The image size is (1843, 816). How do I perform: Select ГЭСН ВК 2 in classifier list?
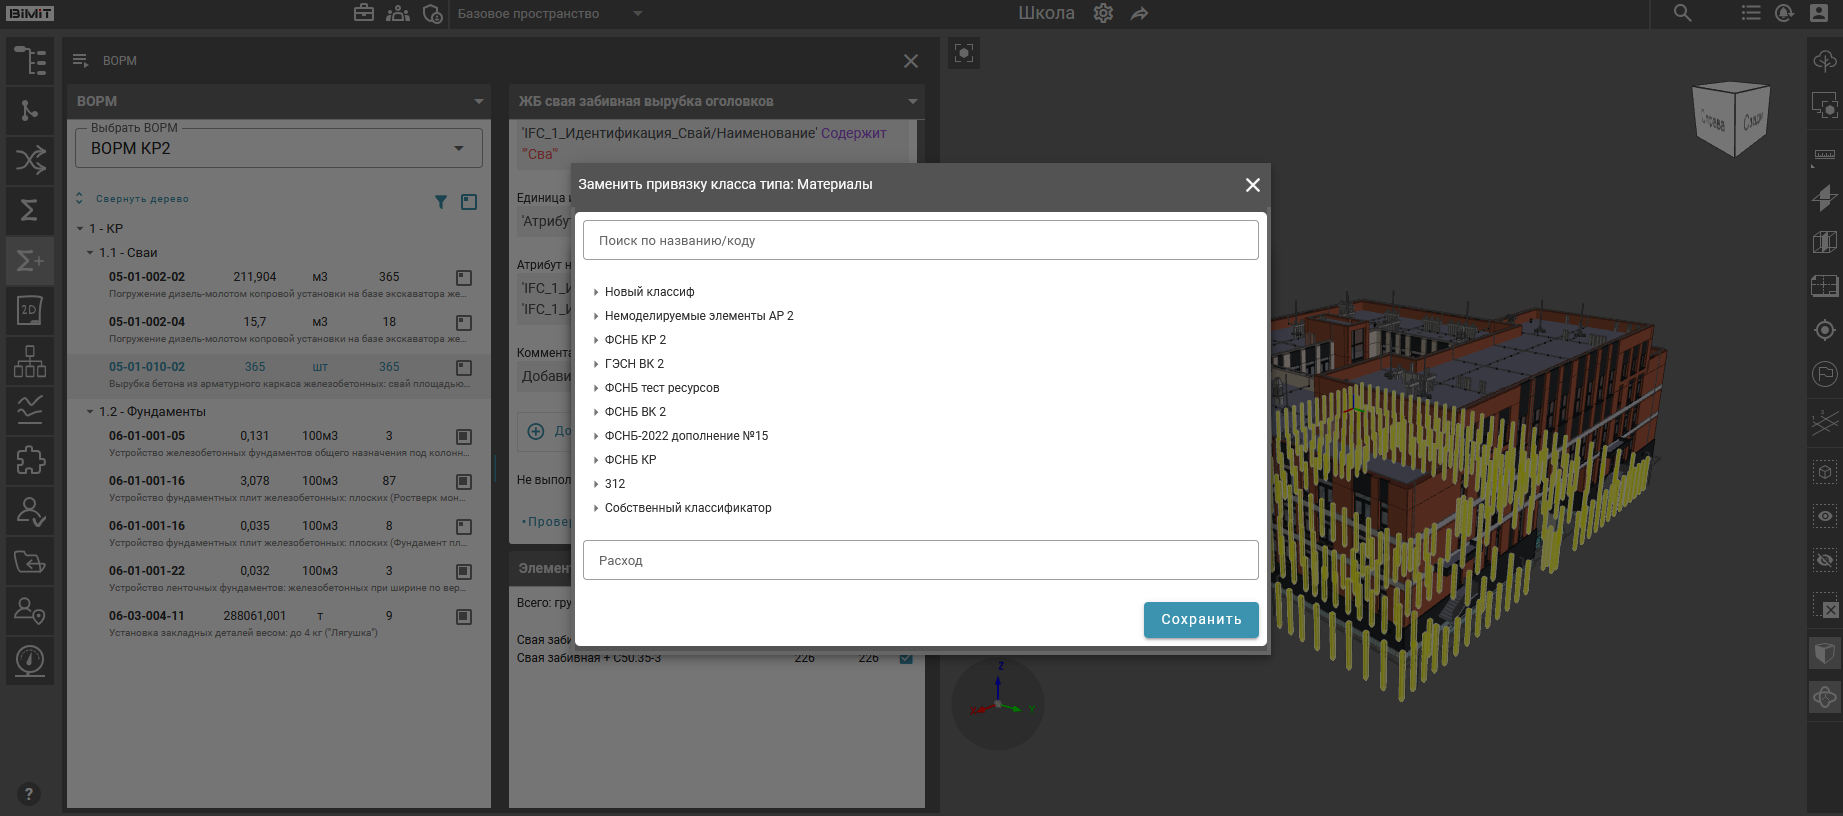pos(634,364)
